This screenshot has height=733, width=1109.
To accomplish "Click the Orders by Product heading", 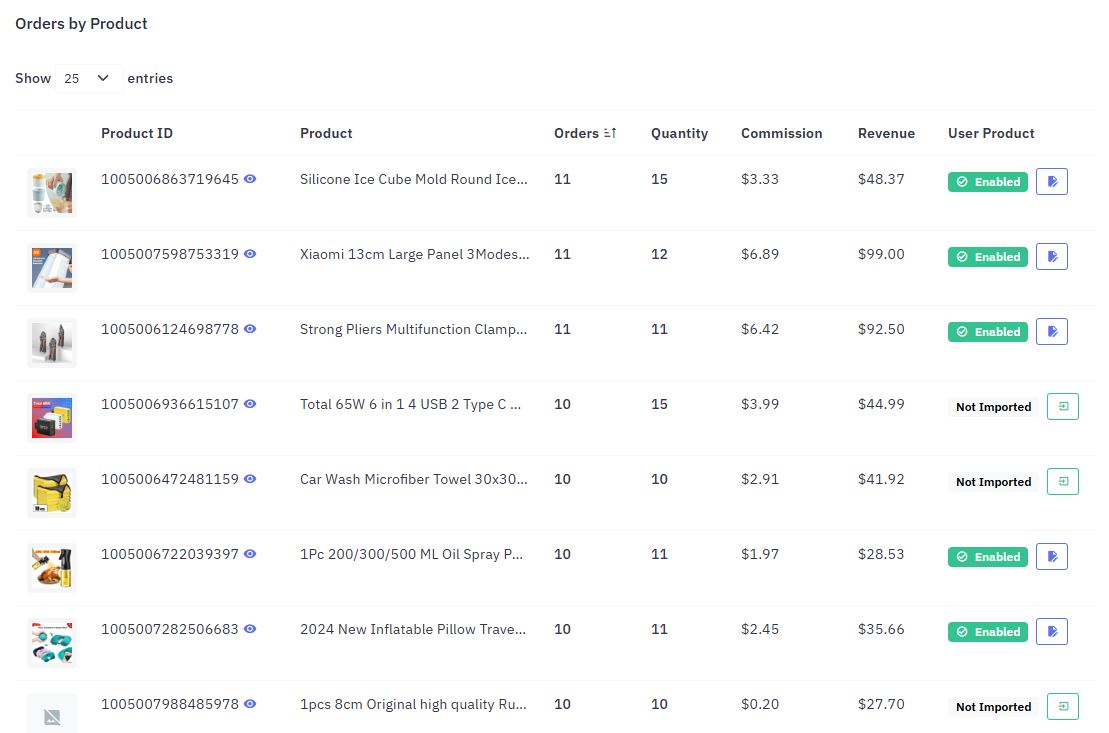I will 81,23.
